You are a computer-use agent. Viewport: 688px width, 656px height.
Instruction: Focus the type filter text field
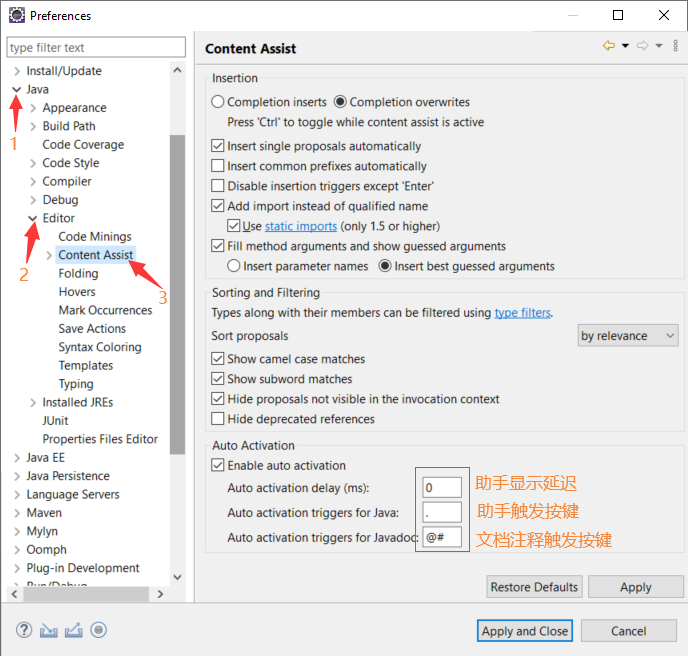[x=96, y=47]
